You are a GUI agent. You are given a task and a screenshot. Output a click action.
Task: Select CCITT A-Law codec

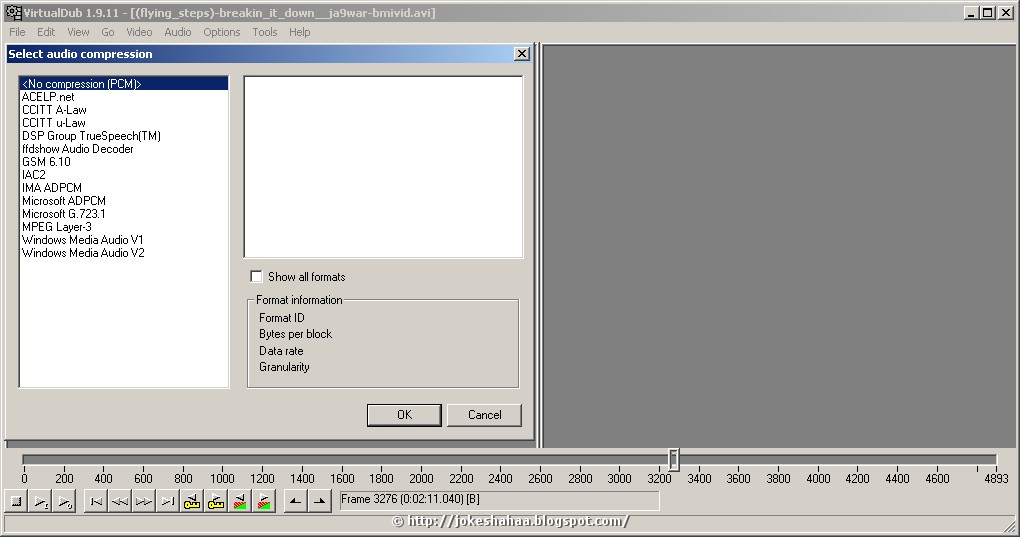click(x=124, y=110)
